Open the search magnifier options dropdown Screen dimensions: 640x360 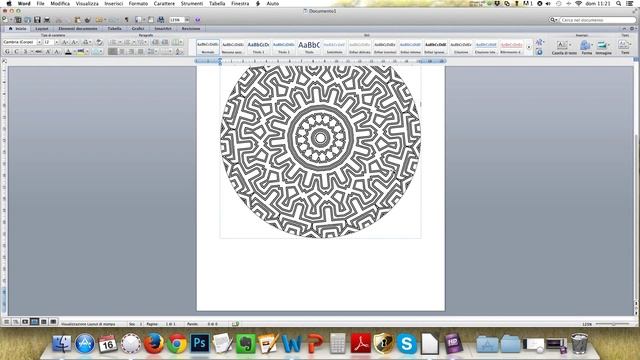(x=553, y=20)
